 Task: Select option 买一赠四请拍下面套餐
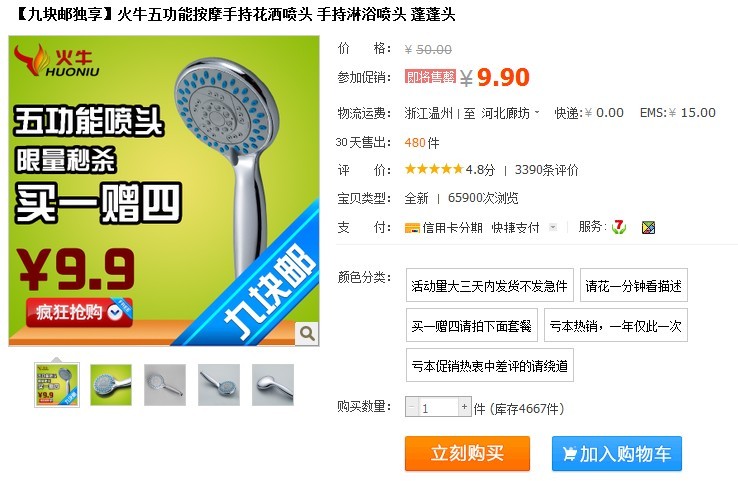[x=472, y=325]
